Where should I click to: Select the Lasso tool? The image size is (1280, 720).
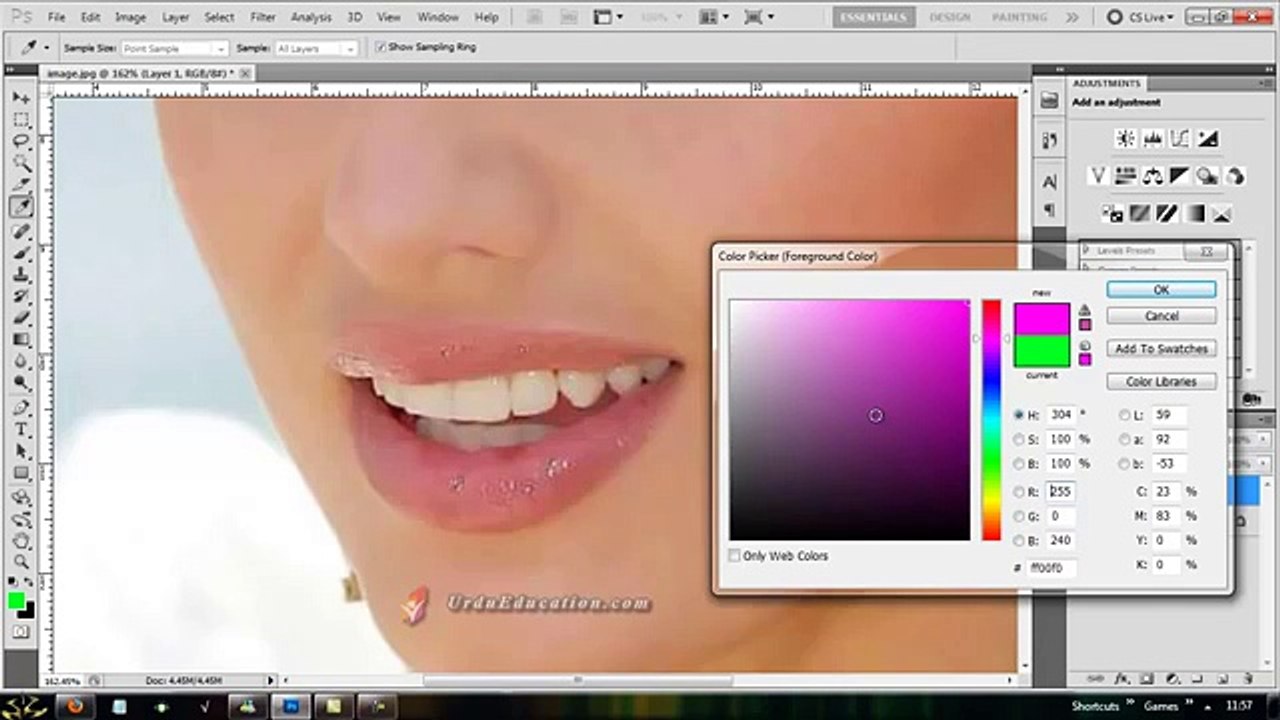click(x=21, y=142)
